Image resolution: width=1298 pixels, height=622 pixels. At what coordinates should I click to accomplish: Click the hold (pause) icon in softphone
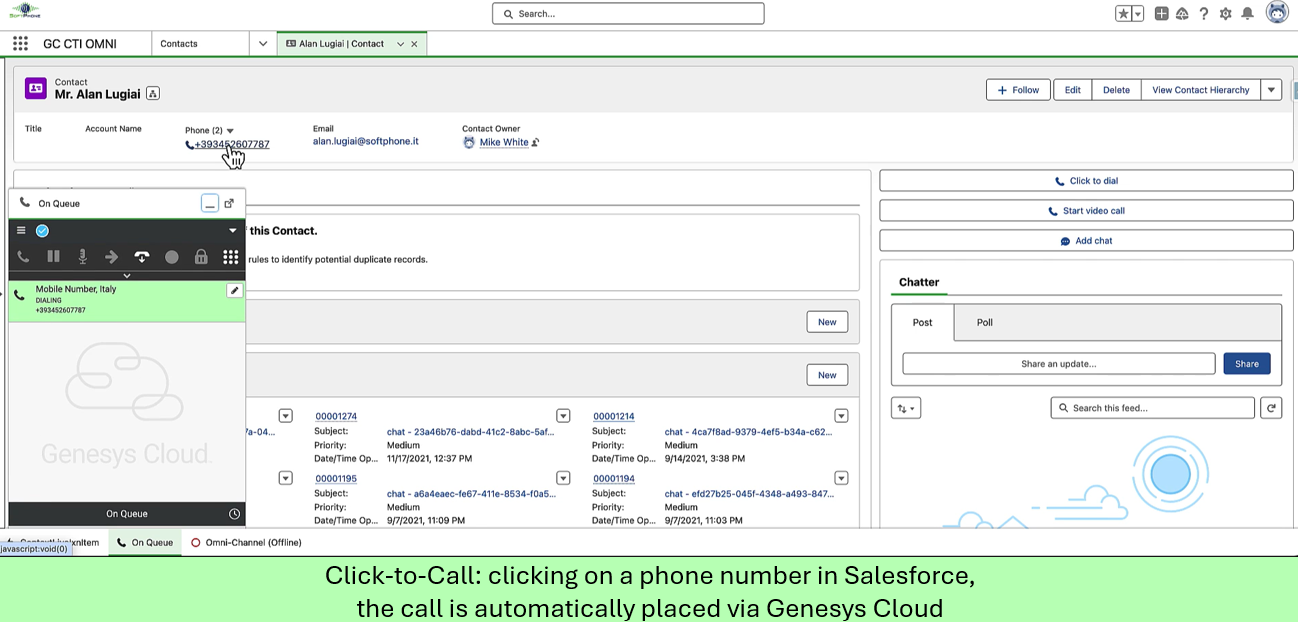point(53,257)
